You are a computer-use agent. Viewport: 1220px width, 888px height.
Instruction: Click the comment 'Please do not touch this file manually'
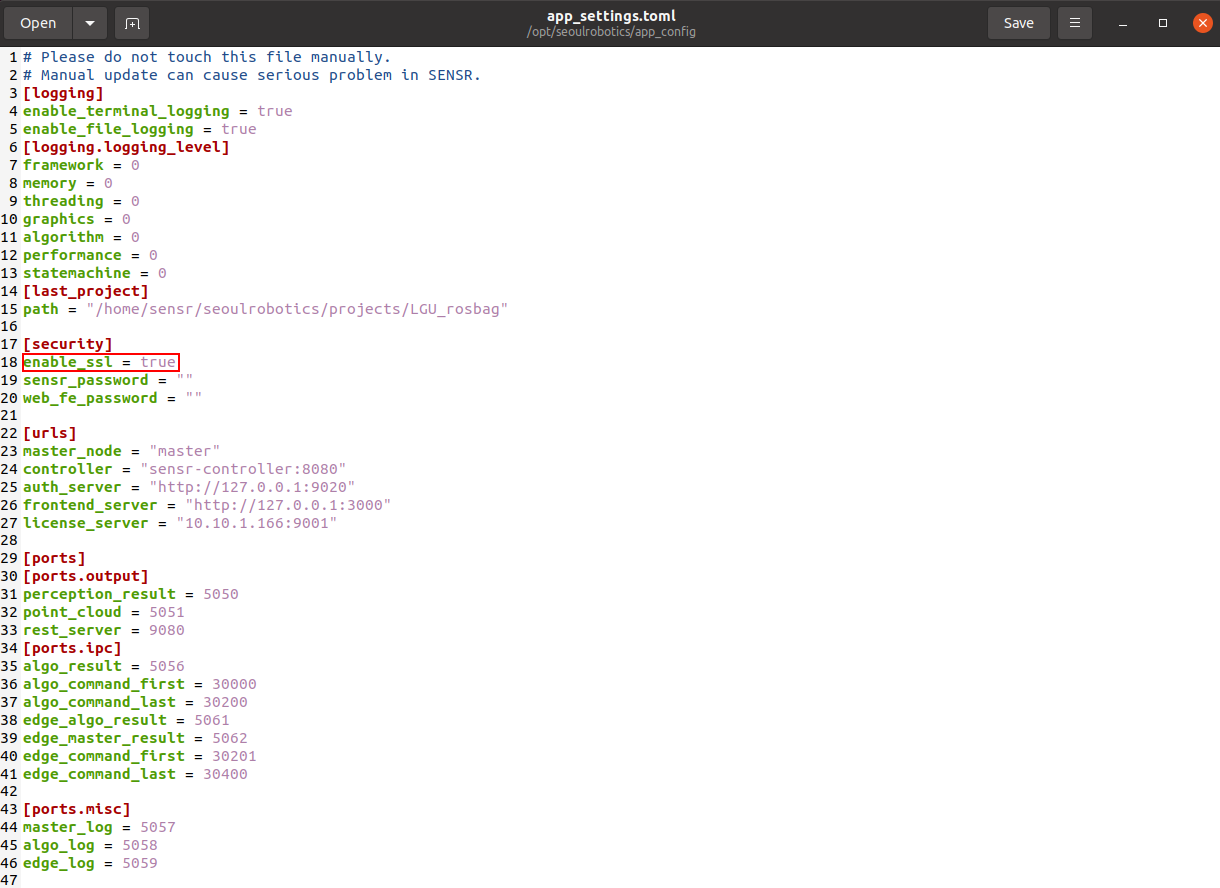[207, 57]
